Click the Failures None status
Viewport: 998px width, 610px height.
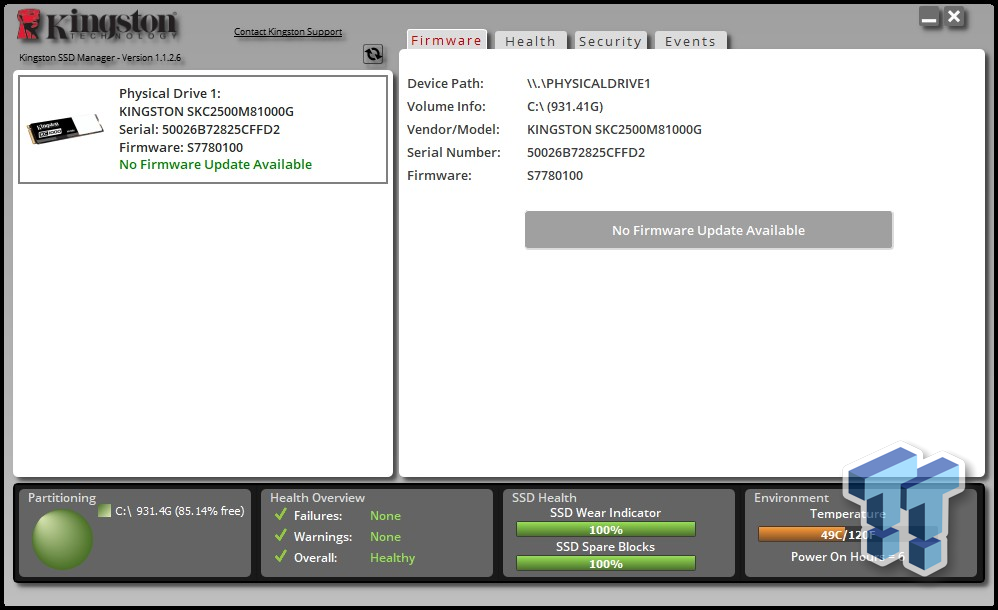point(386,516)
